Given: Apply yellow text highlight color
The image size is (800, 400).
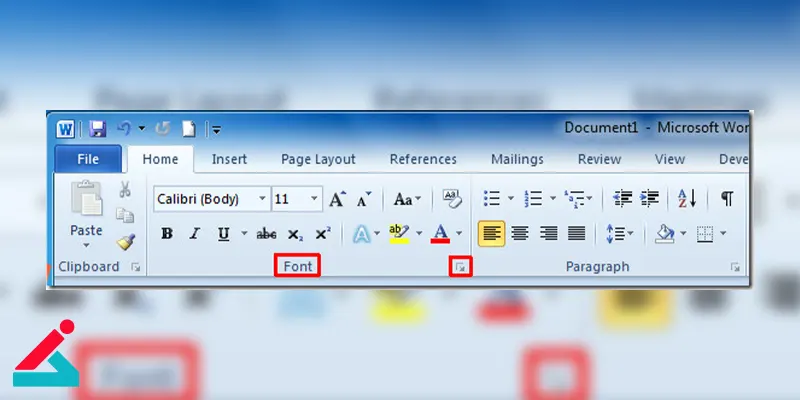Looking at the screenshot, I should [x=399, y=234].
